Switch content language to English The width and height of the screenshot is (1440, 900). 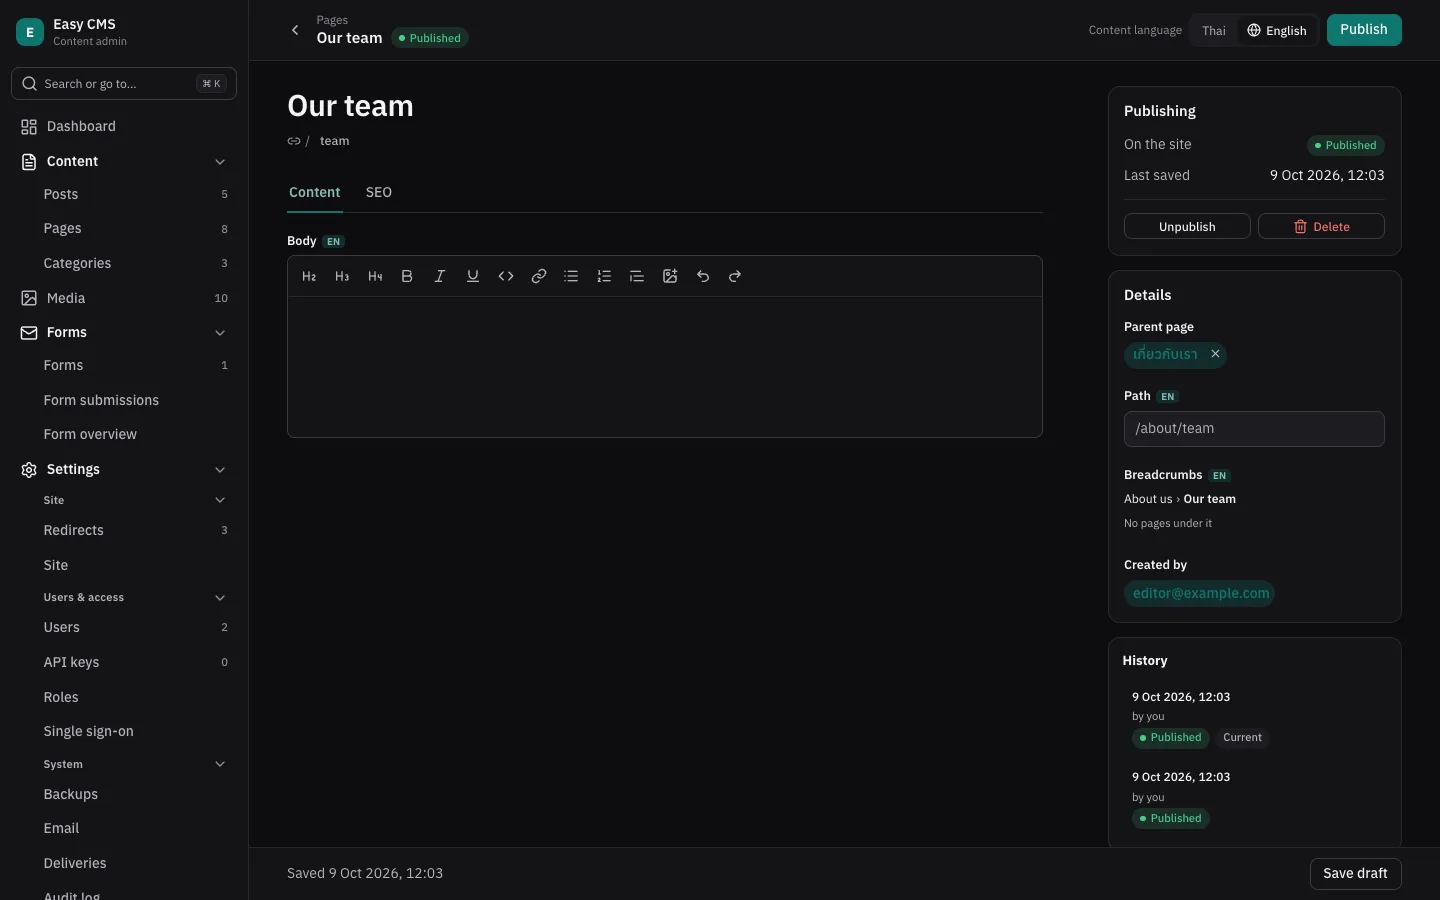1277,31
